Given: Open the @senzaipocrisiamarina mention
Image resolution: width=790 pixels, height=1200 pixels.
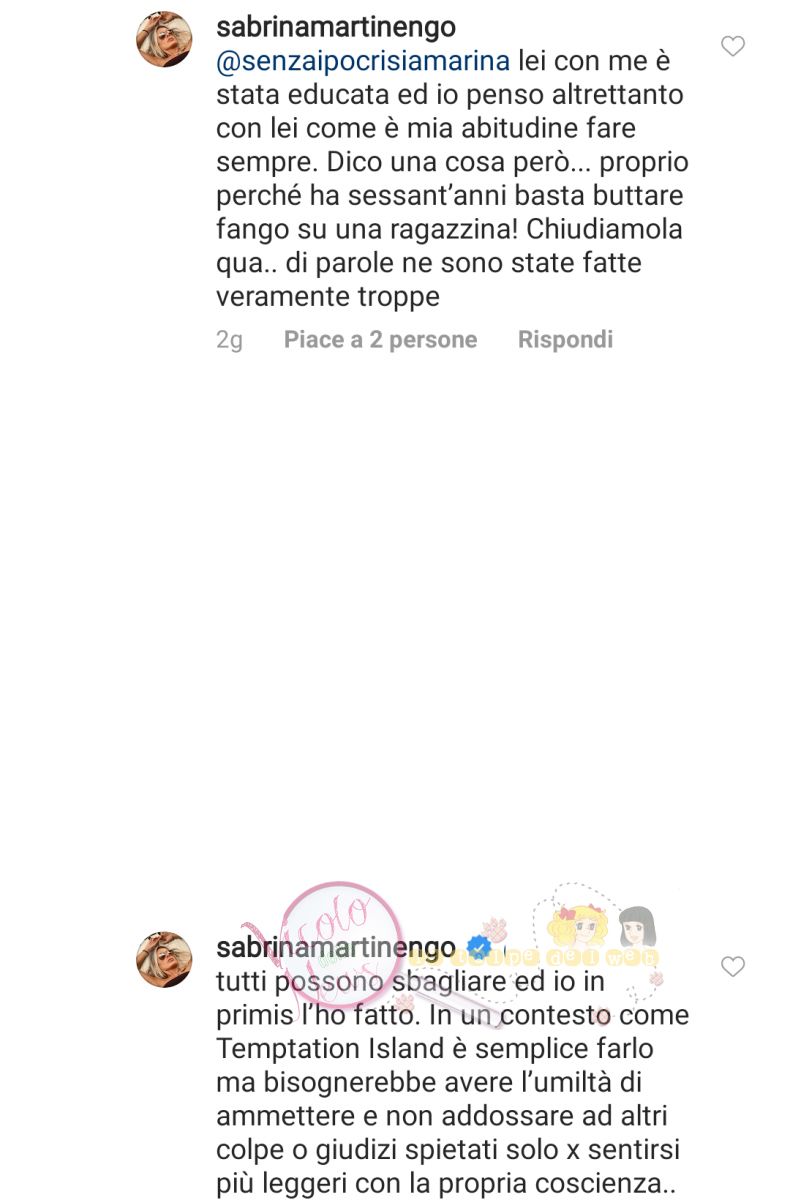Looking at the screenshot, I should [x=364, y=61].
